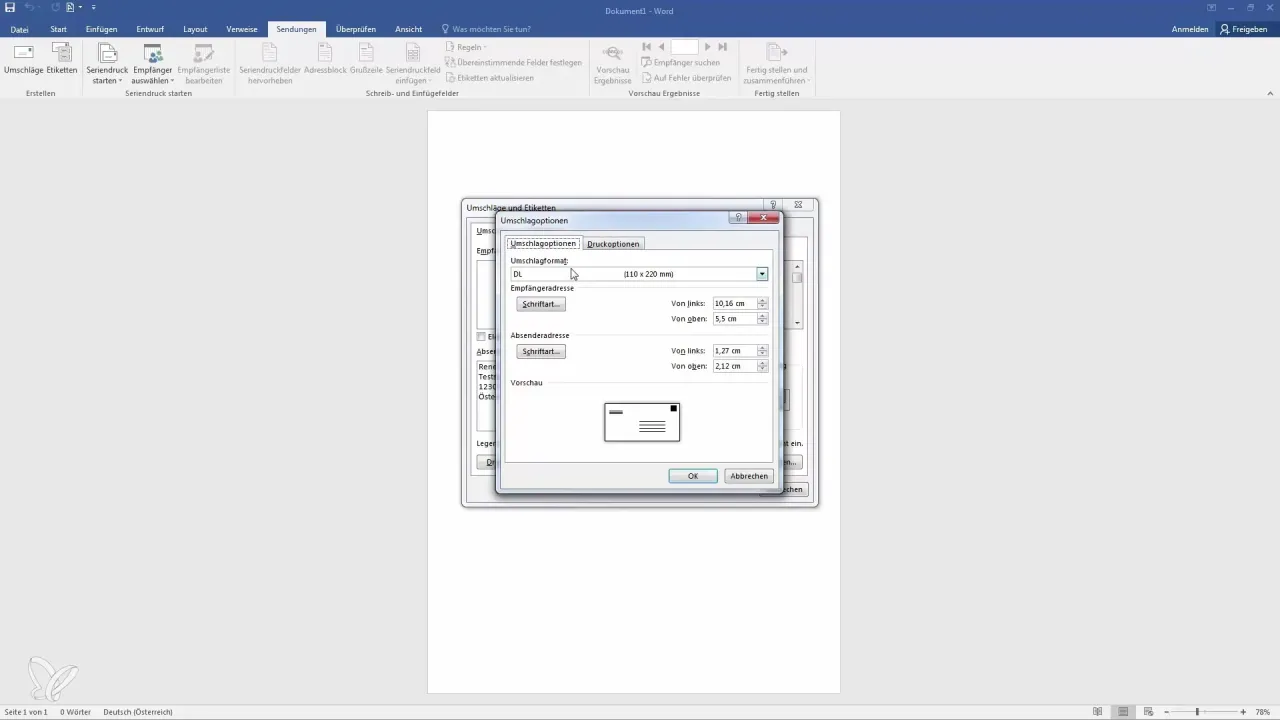Switch to the Druckoptionen tab
The width and height of the screenshot is (1280, 720).
click(x=614, y=244)
